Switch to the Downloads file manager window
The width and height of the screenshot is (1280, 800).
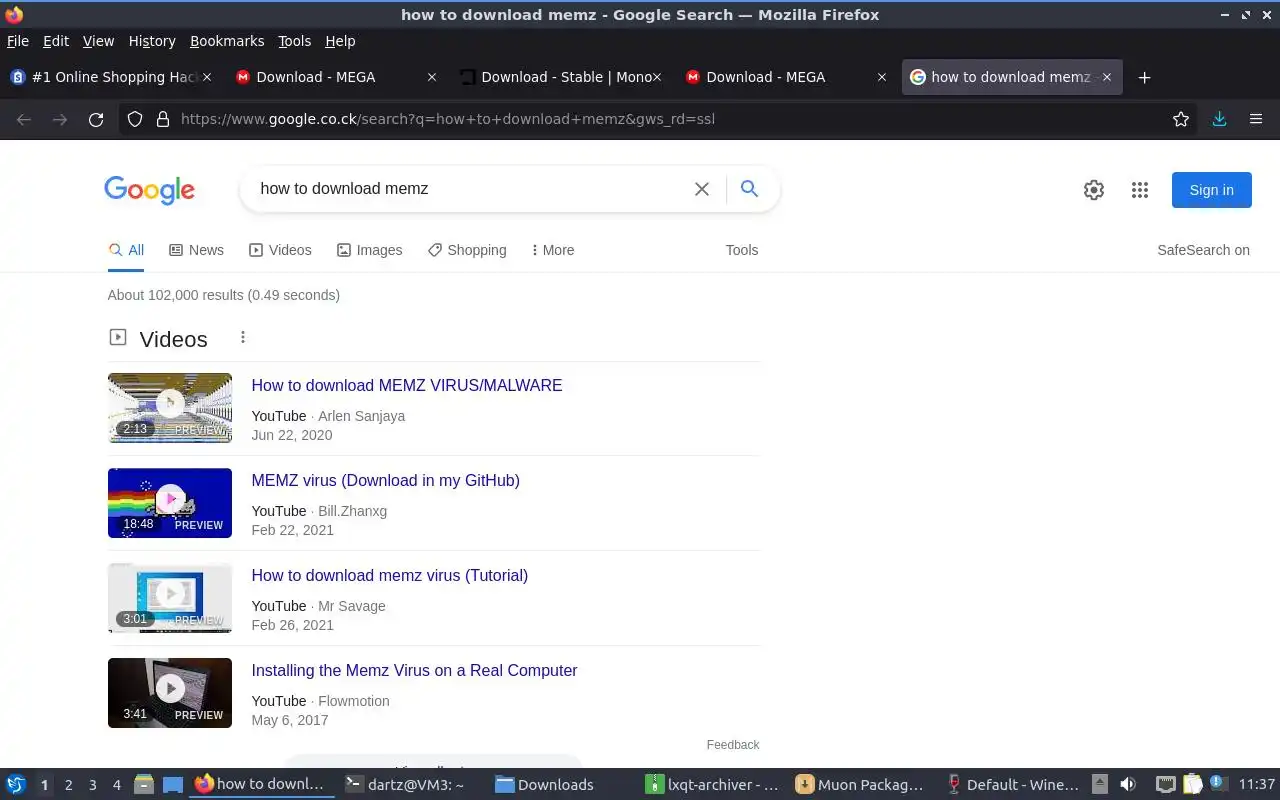[560, 784]
